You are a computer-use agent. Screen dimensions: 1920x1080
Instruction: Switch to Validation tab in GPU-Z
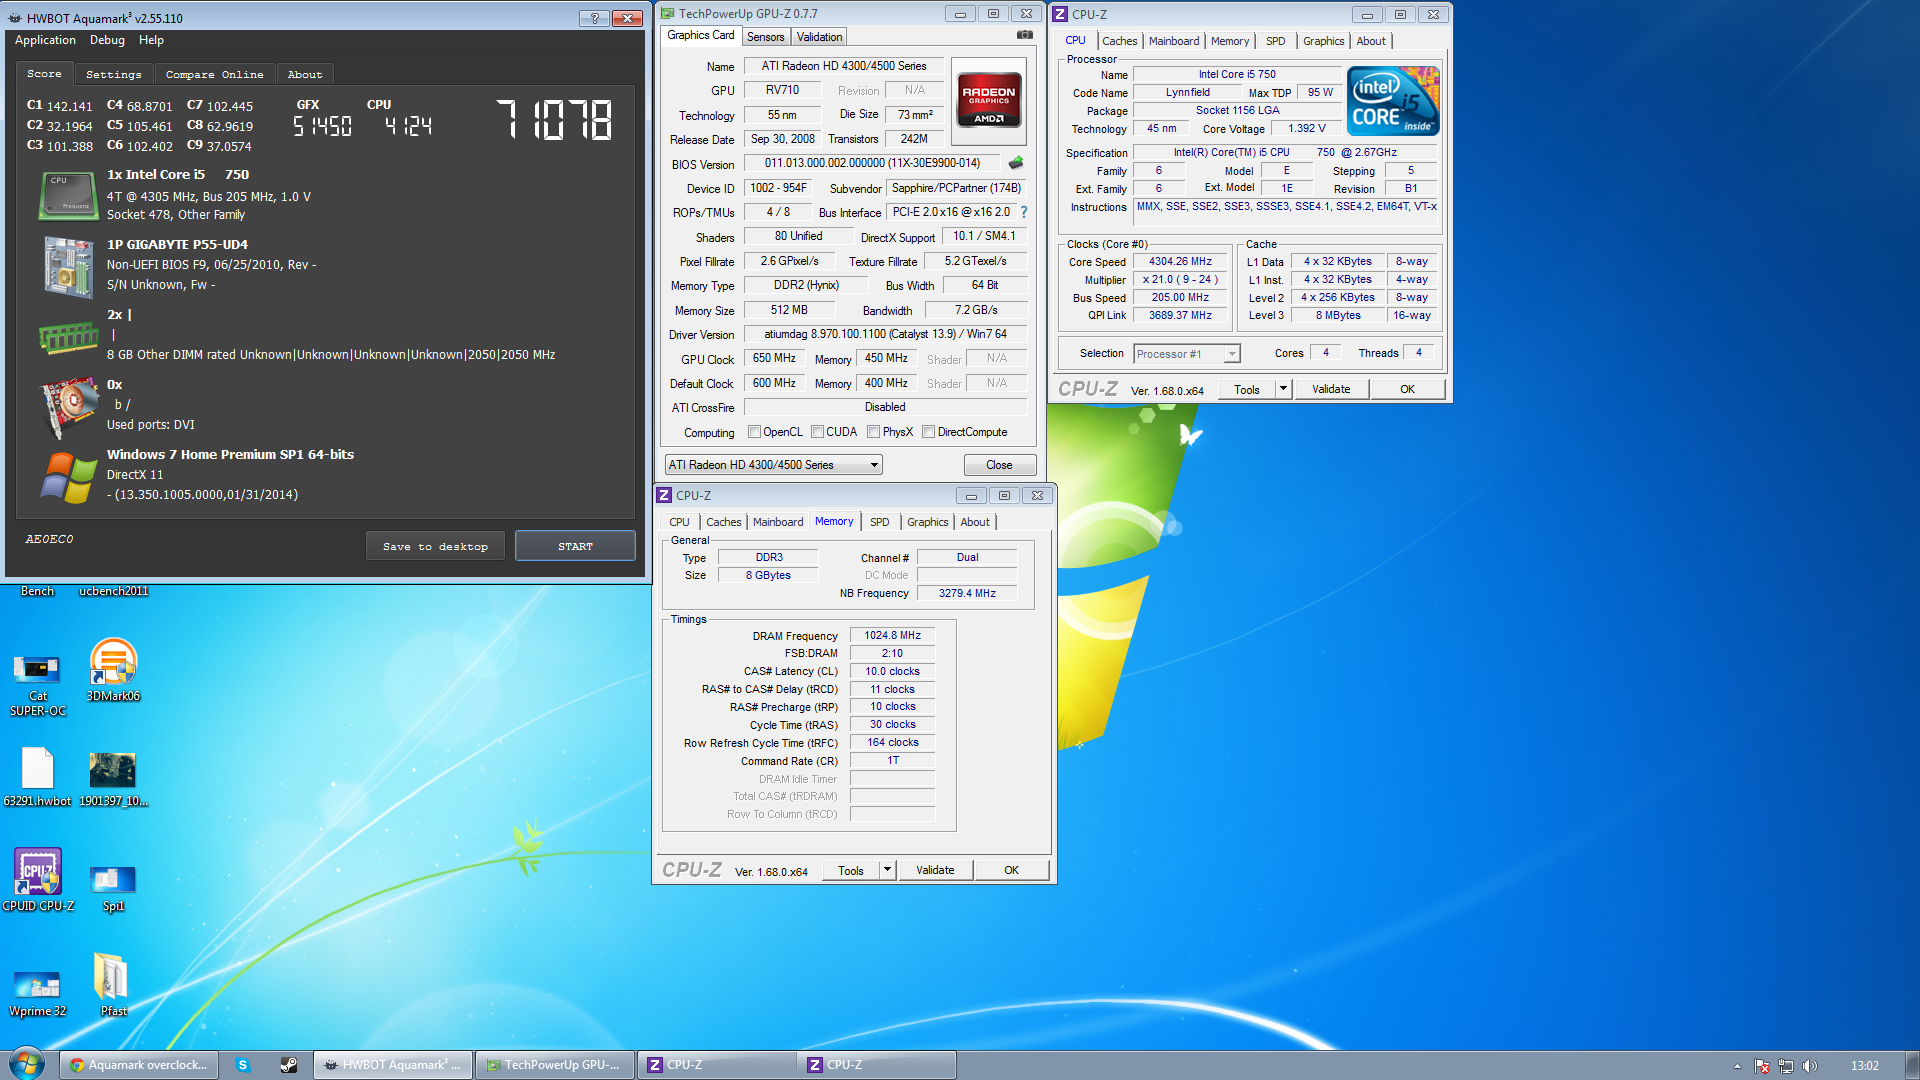coord(819,37)
